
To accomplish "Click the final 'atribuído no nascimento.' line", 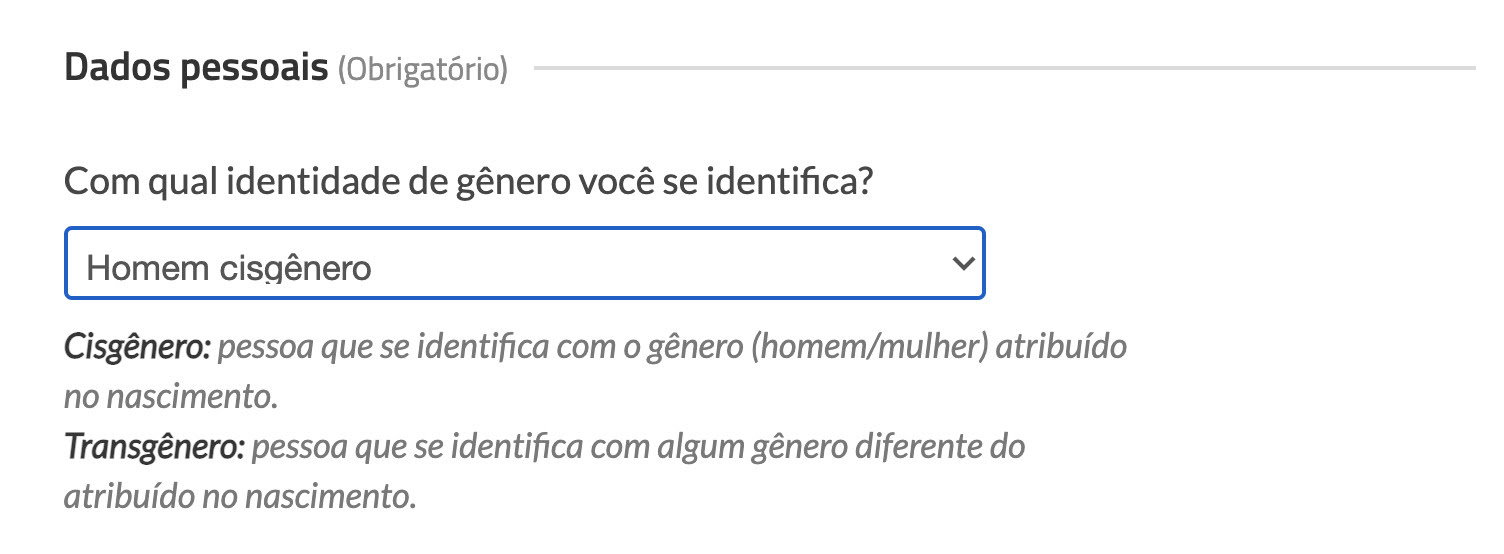I will pos(240,495).
